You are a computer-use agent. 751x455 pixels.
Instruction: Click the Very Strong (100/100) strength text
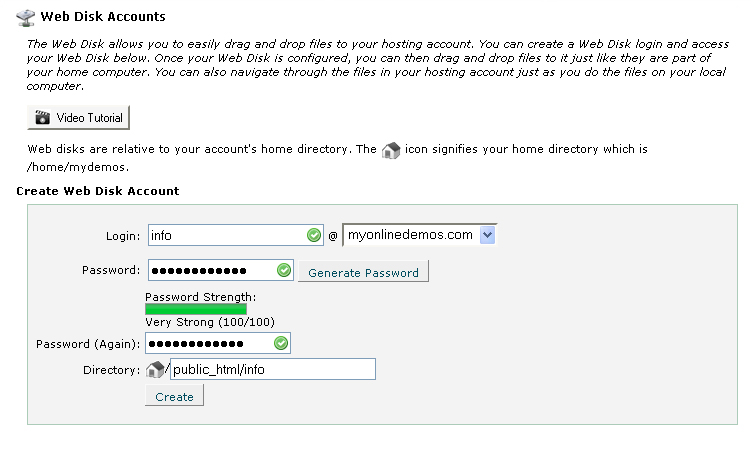[210, 322]
